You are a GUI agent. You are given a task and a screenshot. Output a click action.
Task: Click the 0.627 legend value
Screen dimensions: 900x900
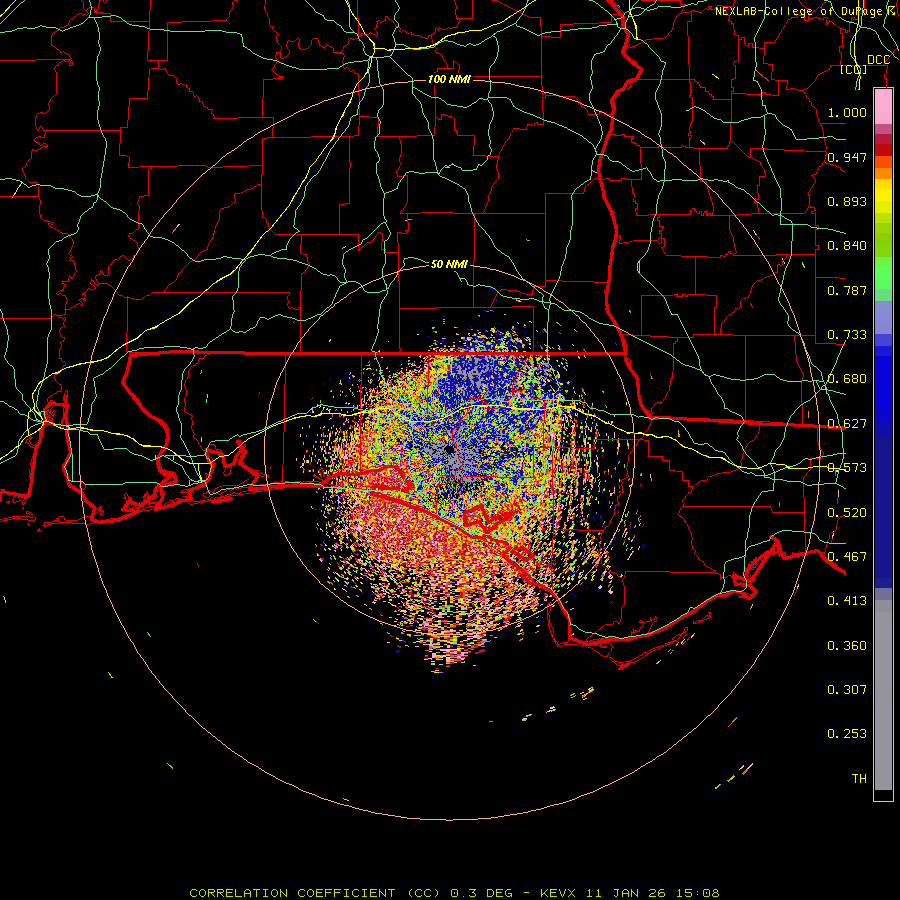pos(847,424)
